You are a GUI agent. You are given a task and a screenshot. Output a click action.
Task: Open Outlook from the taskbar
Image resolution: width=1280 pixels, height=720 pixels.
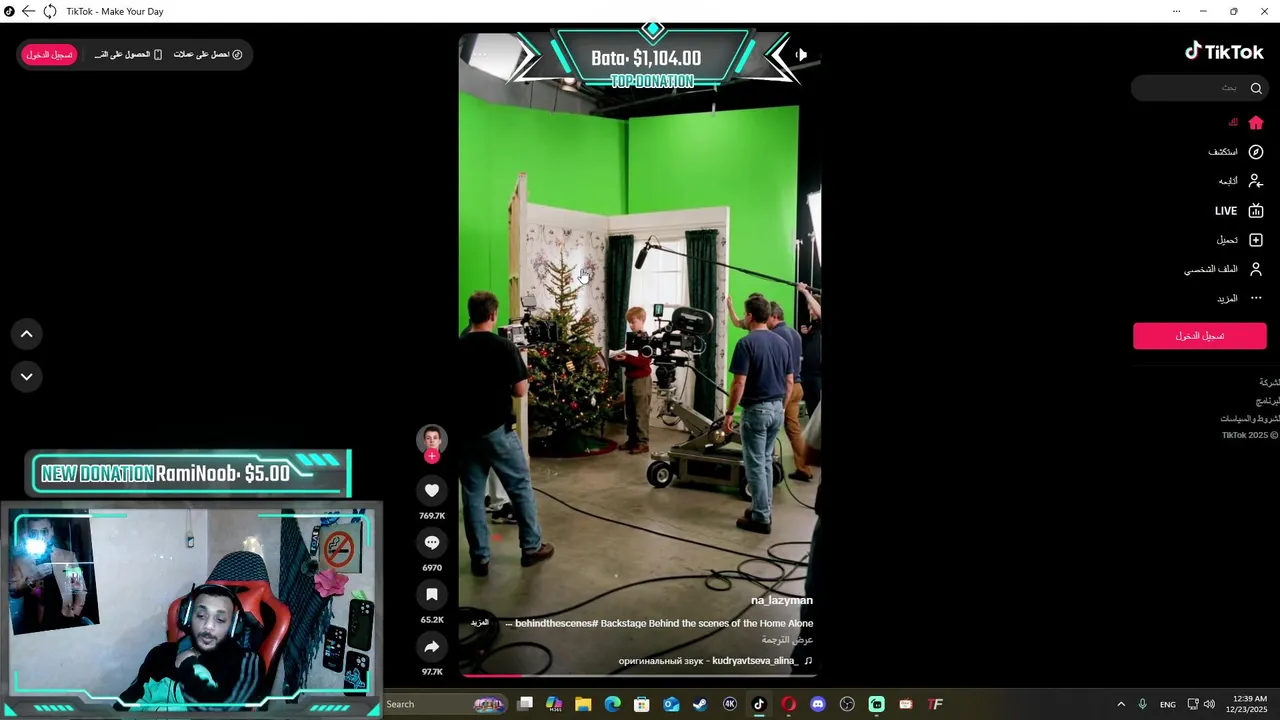pos(671,704)
